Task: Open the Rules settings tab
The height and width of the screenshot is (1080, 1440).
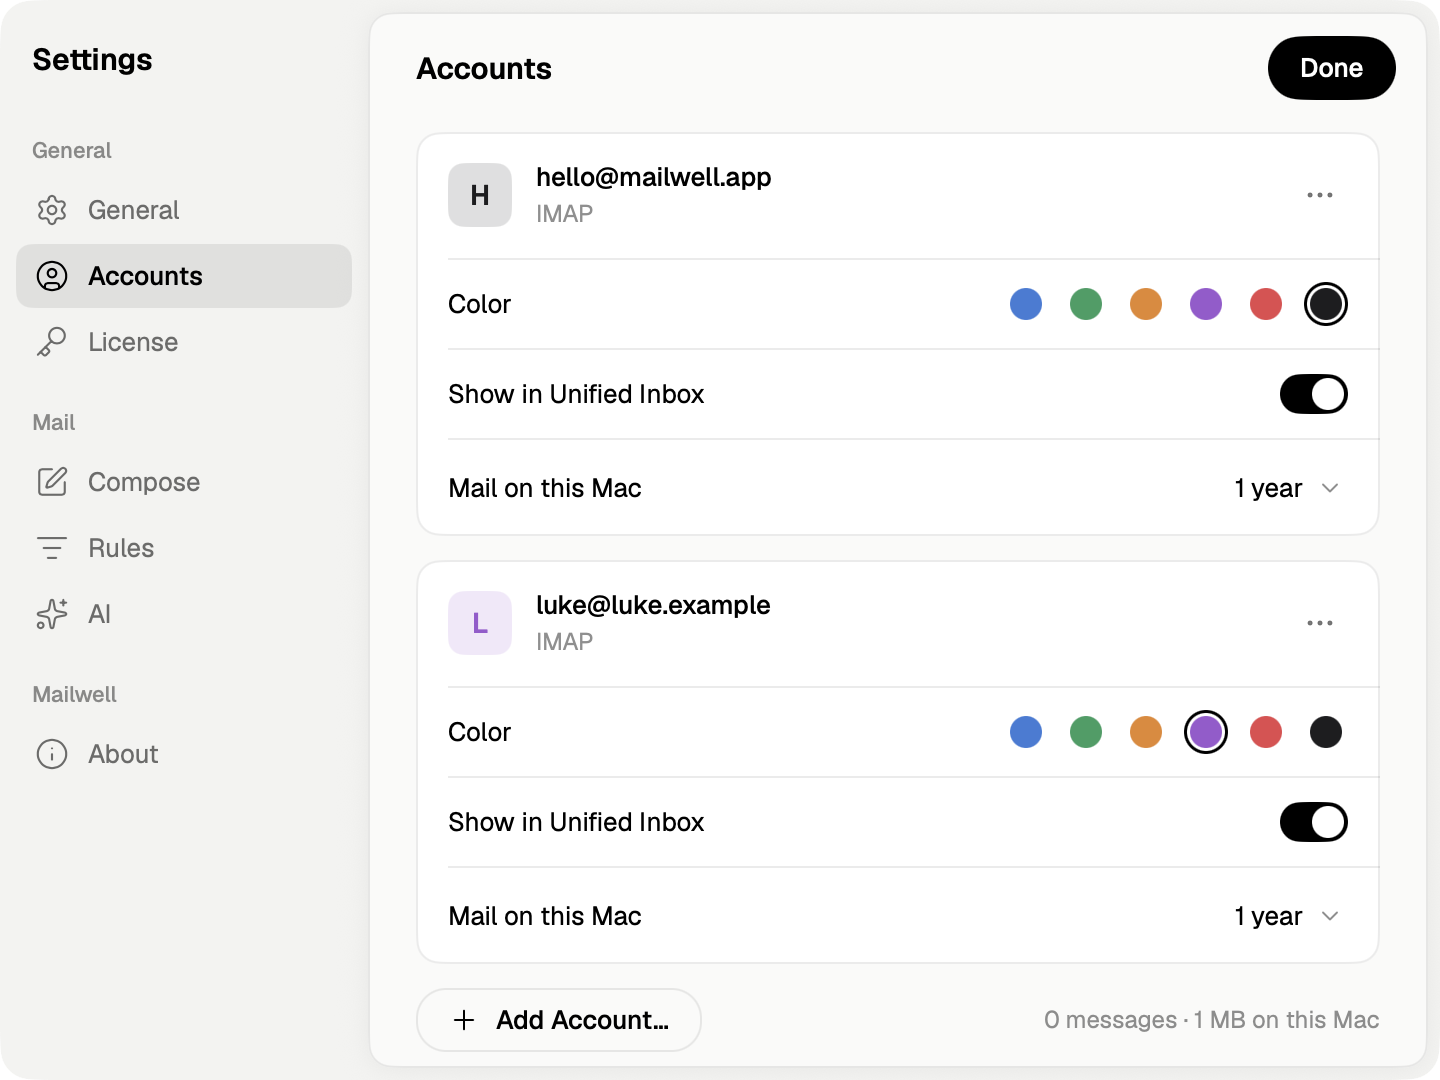Action: coord(184,548)
